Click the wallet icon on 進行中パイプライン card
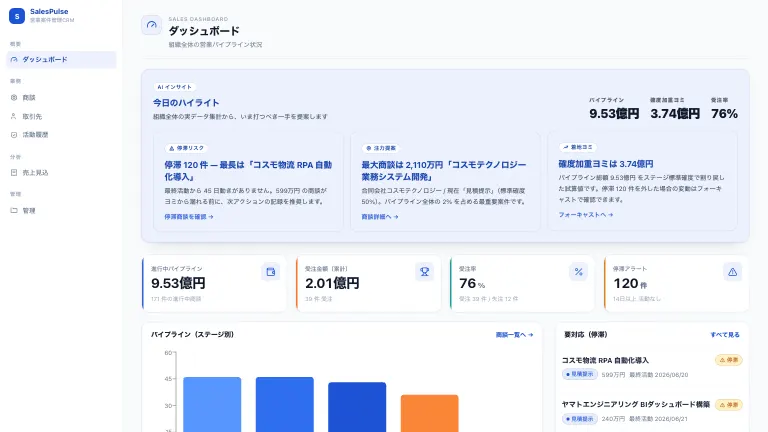This screenshot has width=768, height=432. click(x=270, y=272)
